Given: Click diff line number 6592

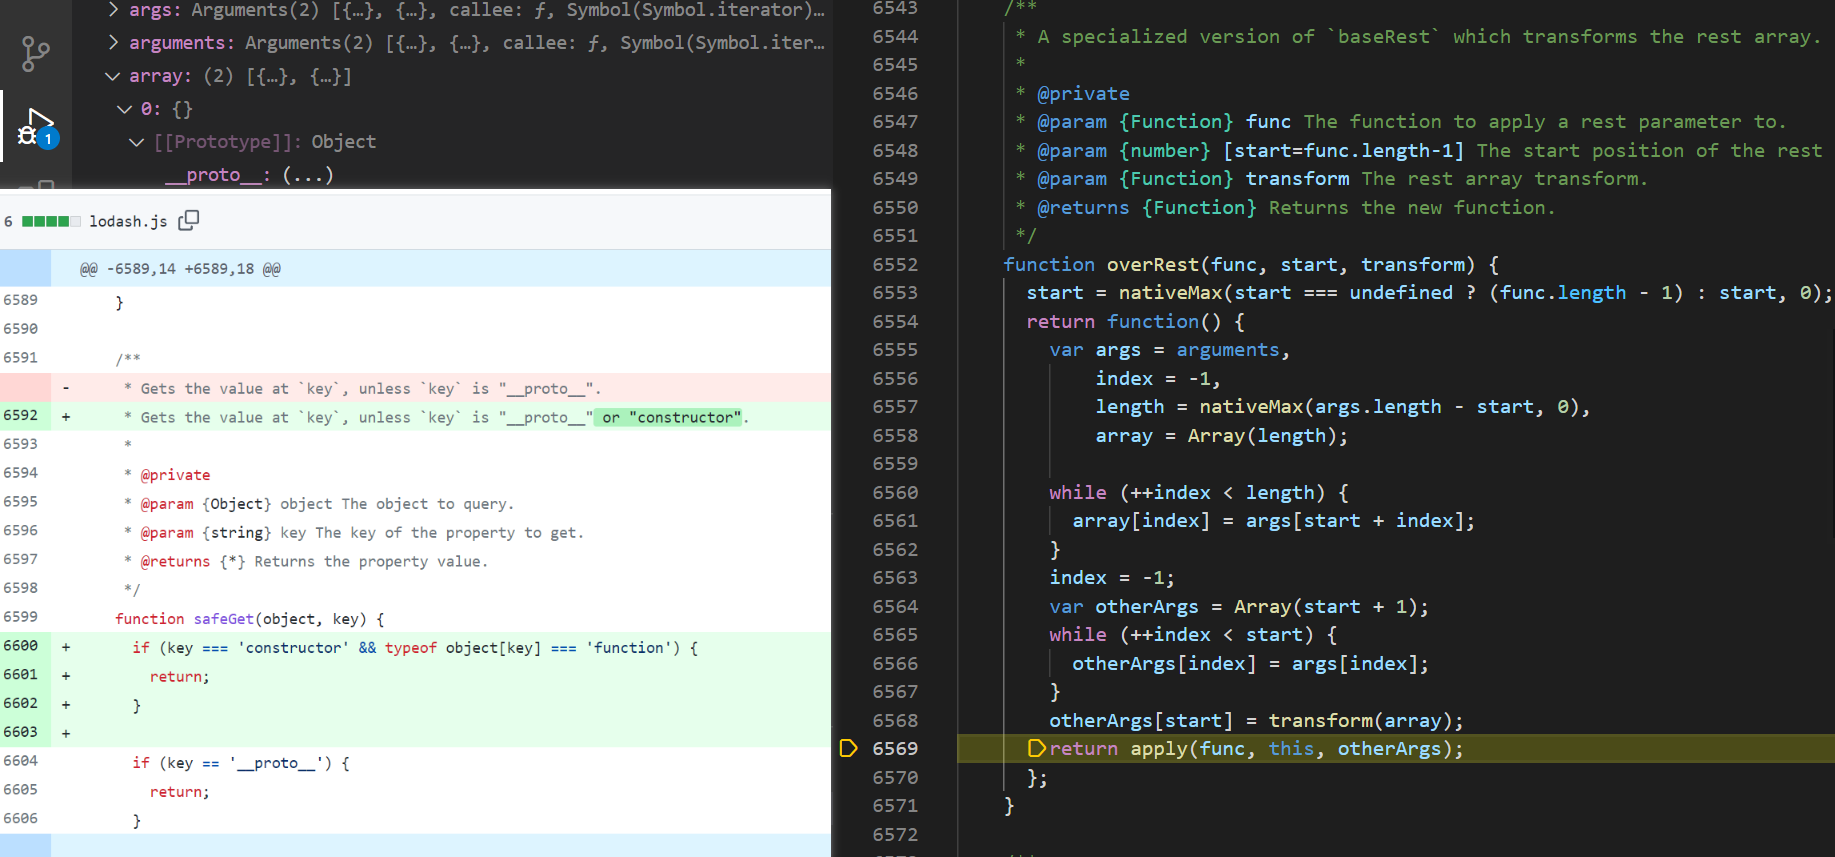Looking at the screenshot, I should (20, 415).
